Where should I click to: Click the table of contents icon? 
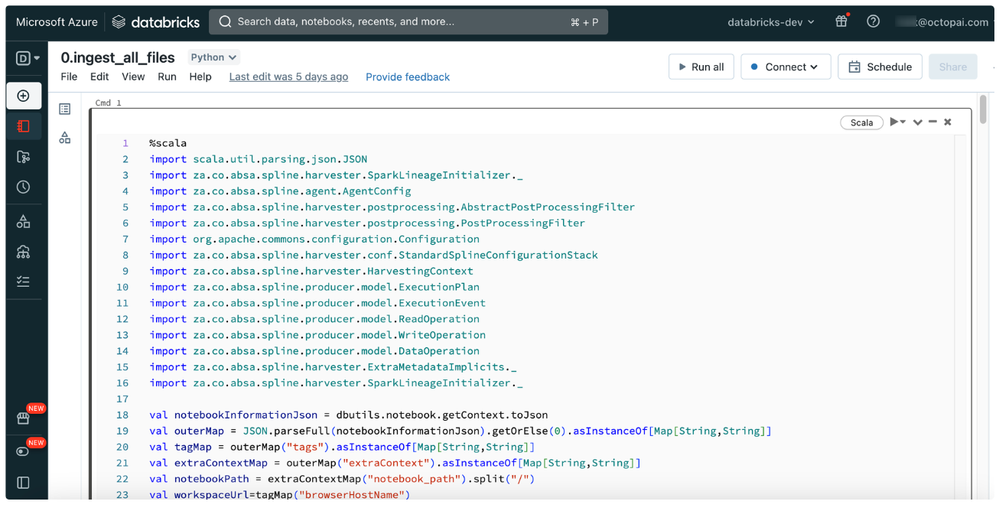click(x=65, y=109)
